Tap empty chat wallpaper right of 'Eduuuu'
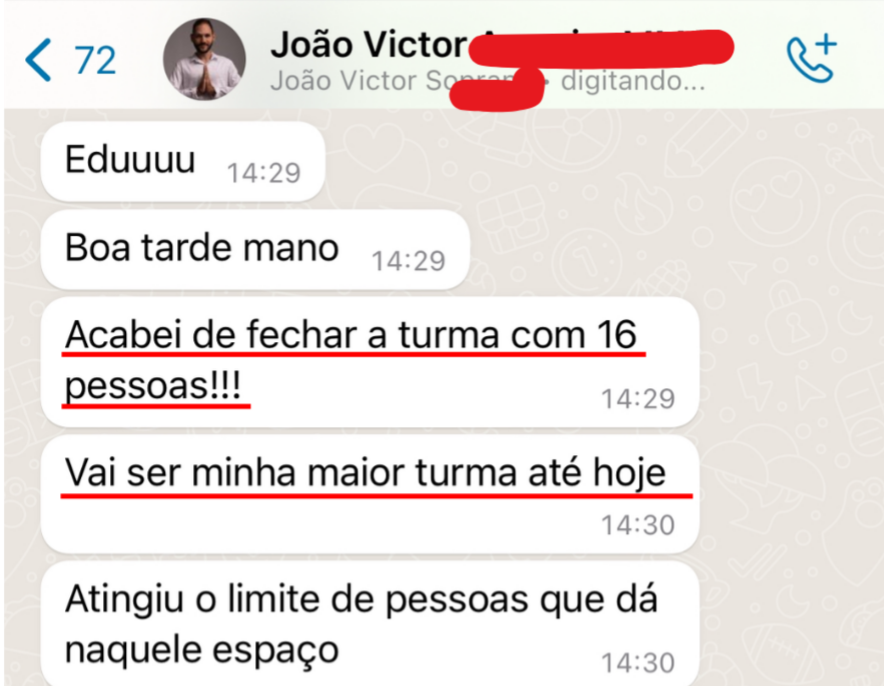 click(564, 161)
